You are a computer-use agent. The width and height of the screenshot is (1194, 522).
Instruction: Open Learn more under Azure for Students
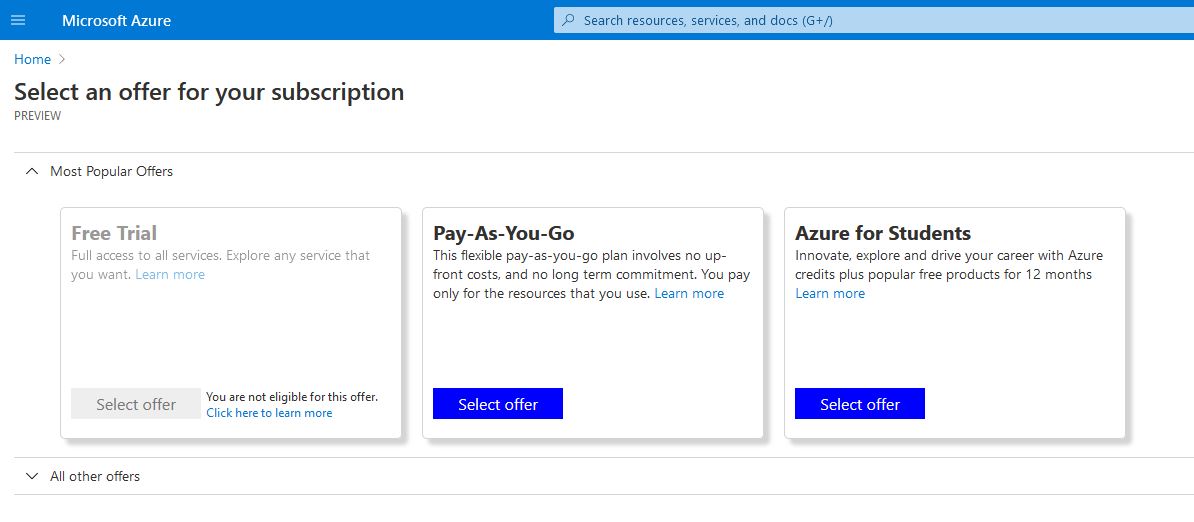pyautogui.click(x=830, y=294)
